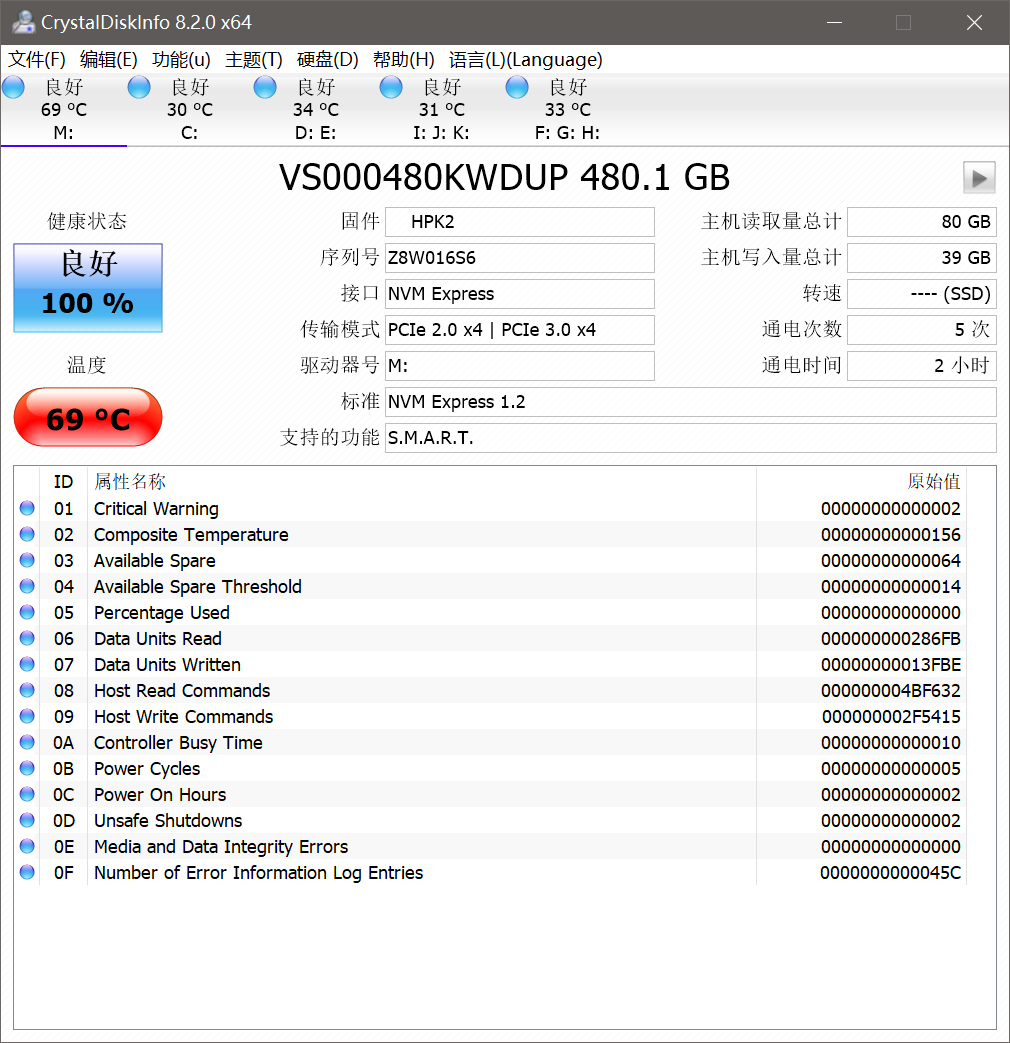The image size is (1010, 1043).
Task: Click the drive letter field M:
Action: pyautogui.click(x=520, y=366)
